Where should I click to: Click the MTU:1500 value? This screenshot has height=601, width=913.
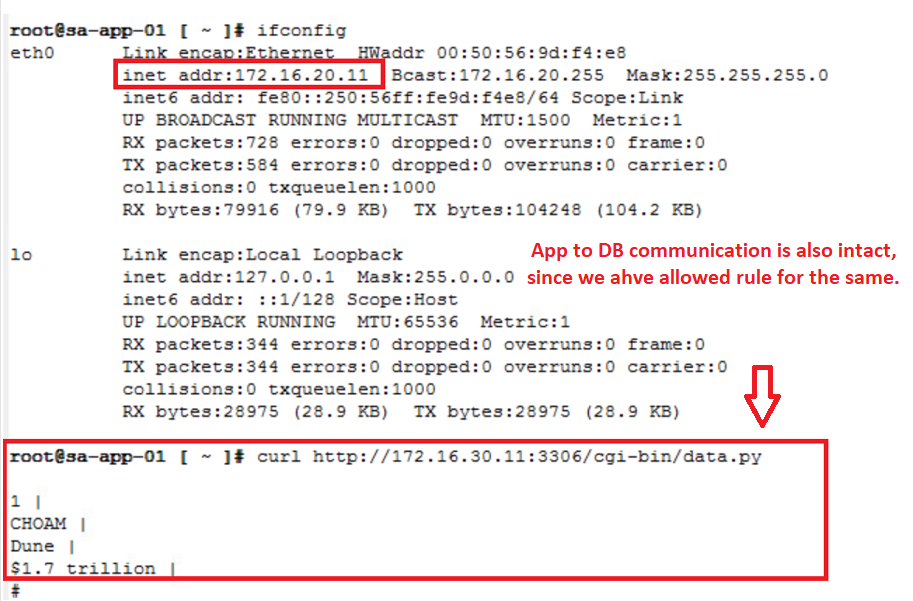coord(525,120)
